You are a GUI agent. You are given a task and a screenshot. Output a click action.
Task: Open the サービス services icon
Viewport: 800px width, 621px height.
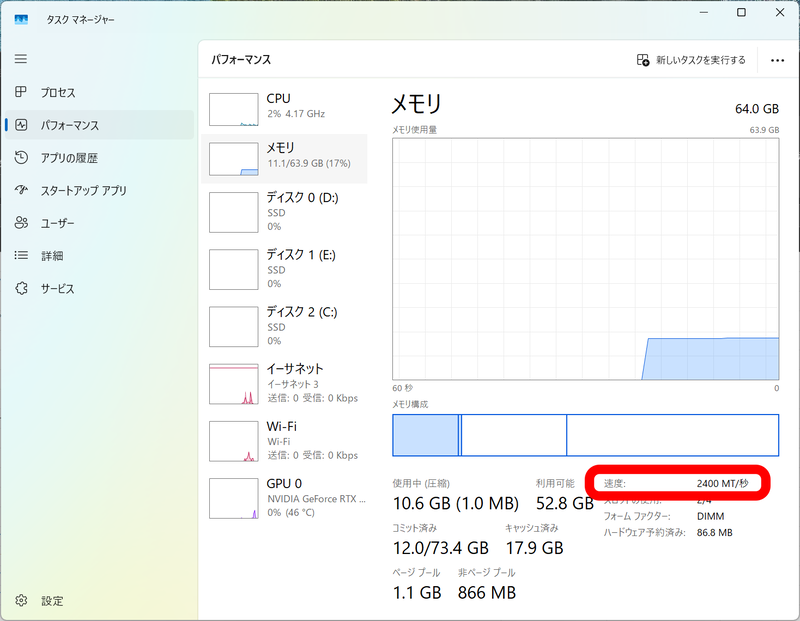[21, 288]
